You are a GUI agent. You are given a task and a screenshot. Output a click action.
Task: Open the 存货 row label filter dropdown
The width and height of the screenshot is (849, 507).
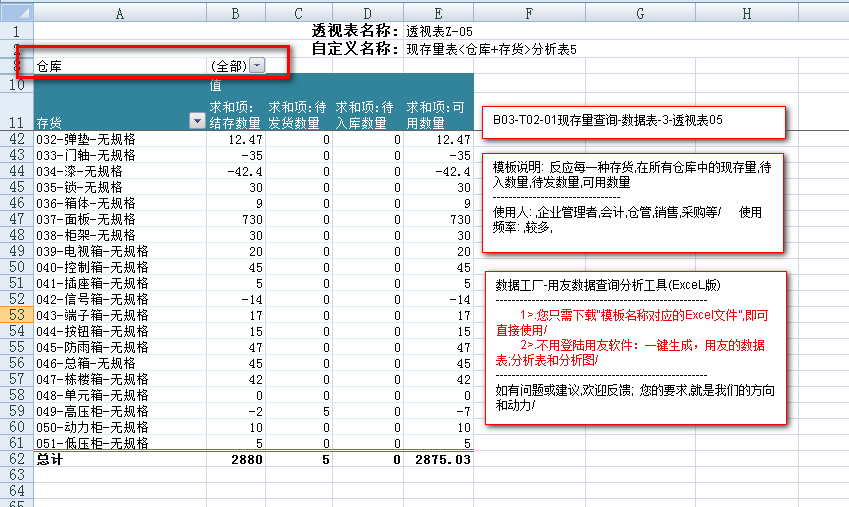tap(196, 122)
